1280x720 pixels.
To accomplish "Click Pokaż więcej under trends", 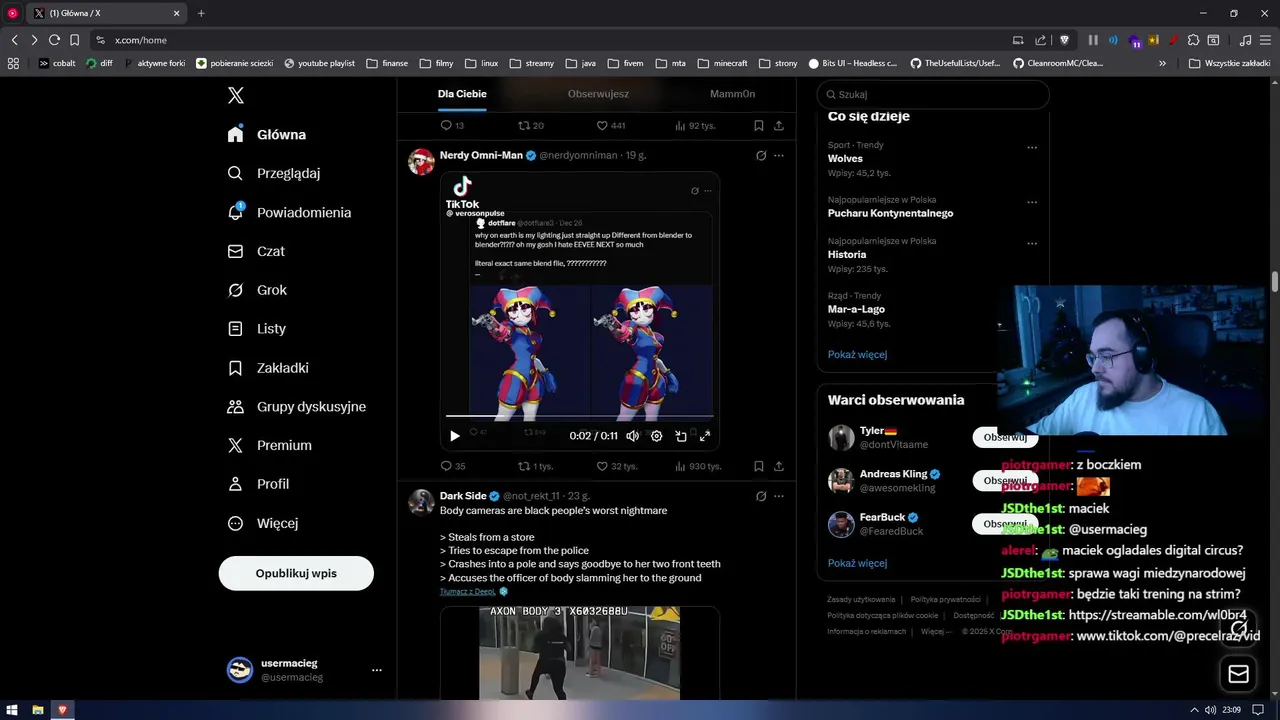I will pyautogui.click(x=857, y=354).
